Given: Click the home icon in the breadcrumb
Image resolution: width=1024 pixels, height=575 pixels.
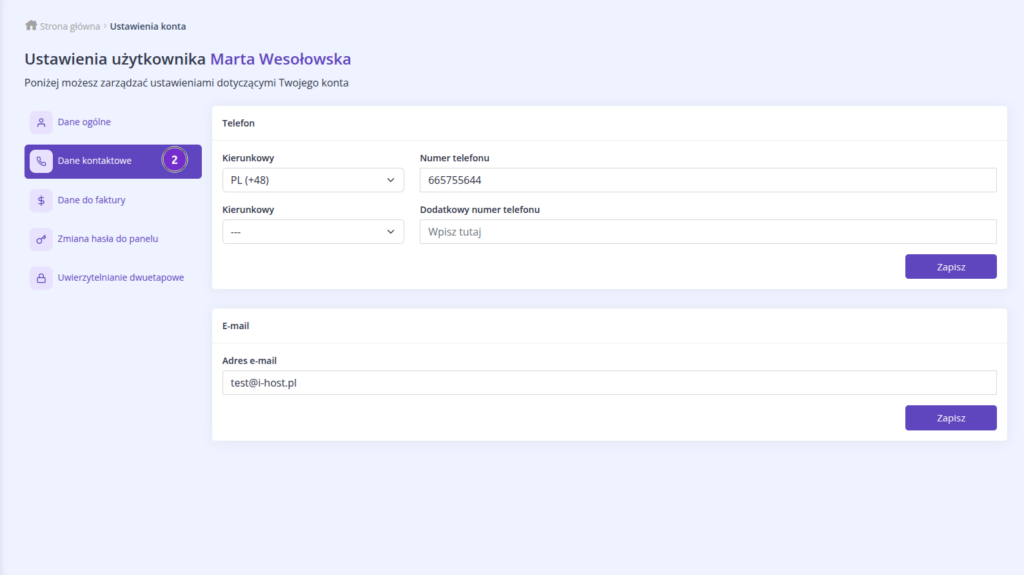Looking at the screenshot, I should point(31,25).
